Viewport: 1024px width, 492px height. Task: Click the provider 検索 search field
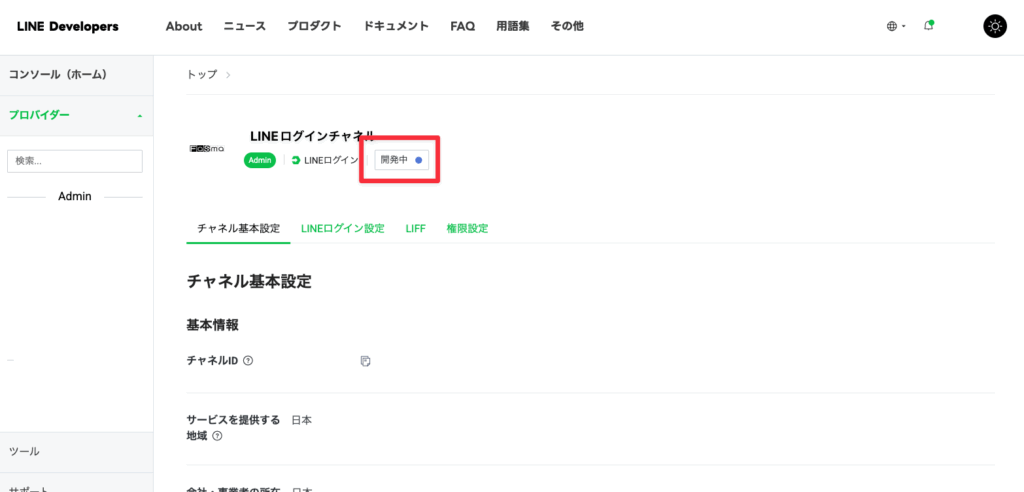75,161
